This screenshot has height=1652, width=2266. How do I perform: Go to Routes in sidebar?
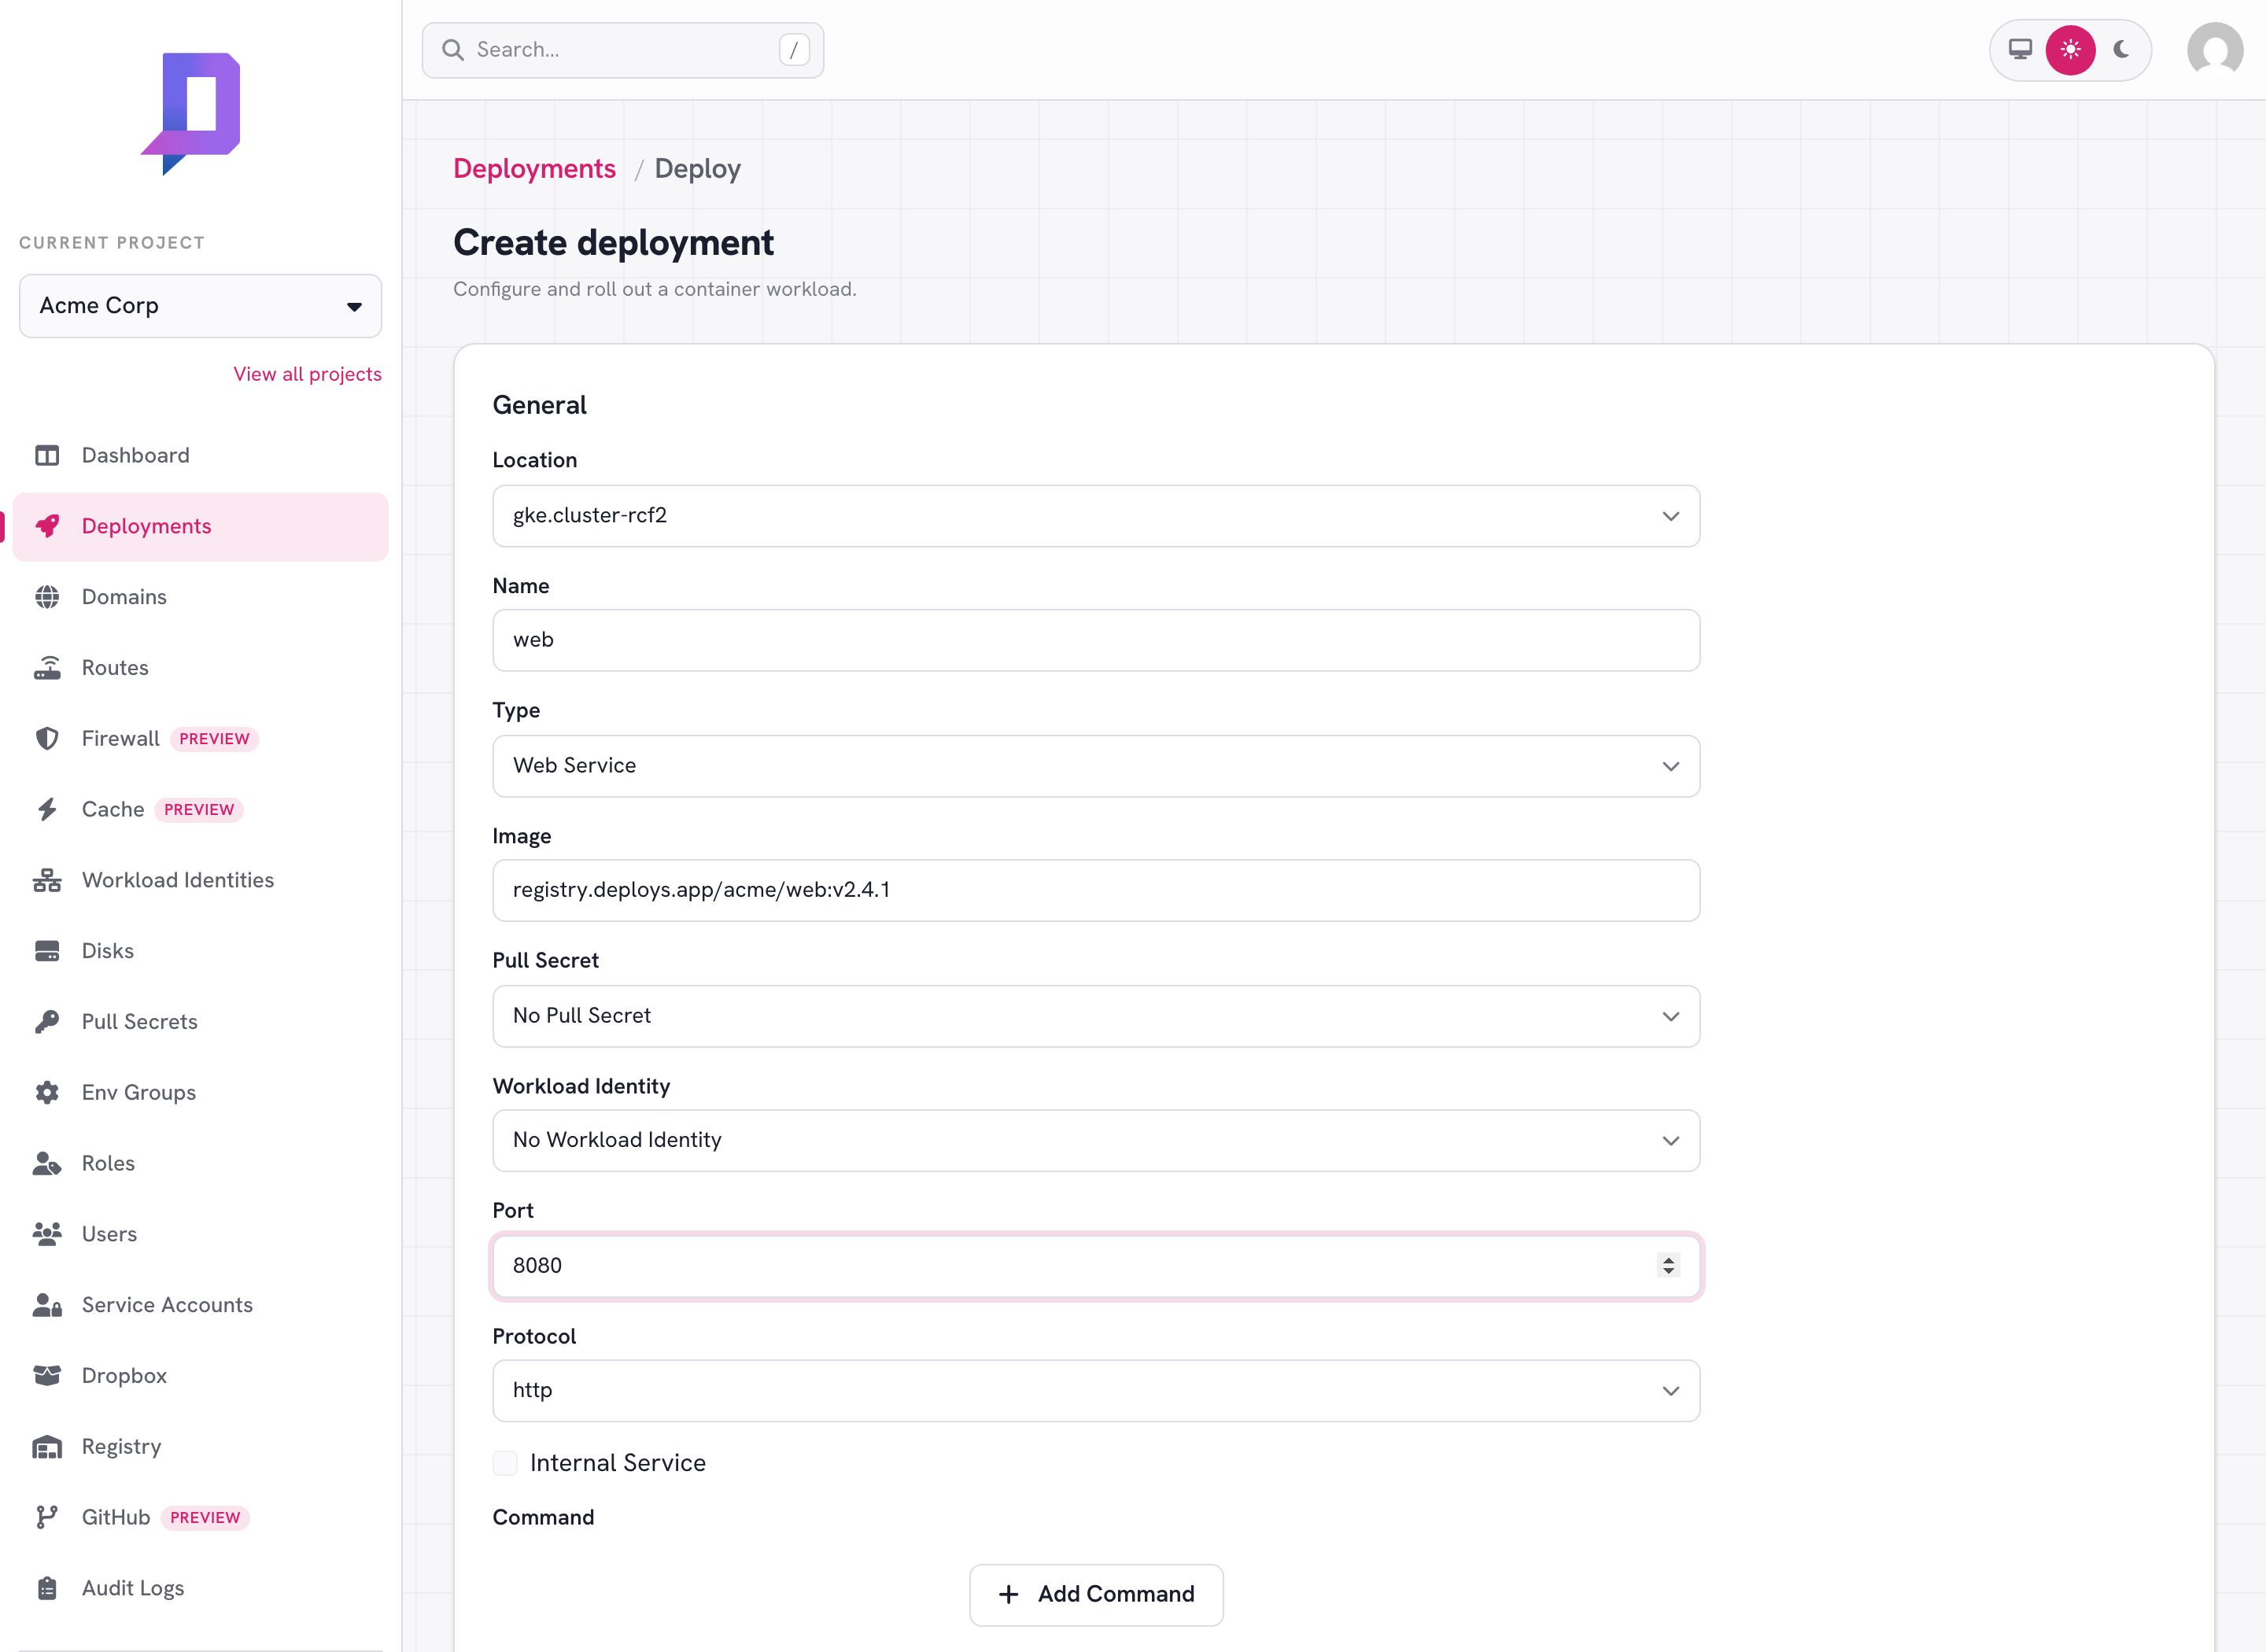pyautogui.click(x=200, y=668)
